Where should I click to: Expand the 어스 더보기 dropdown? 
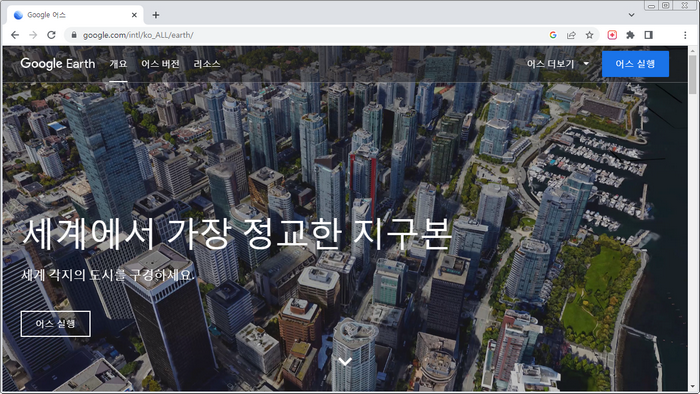[x=558, y=64]
